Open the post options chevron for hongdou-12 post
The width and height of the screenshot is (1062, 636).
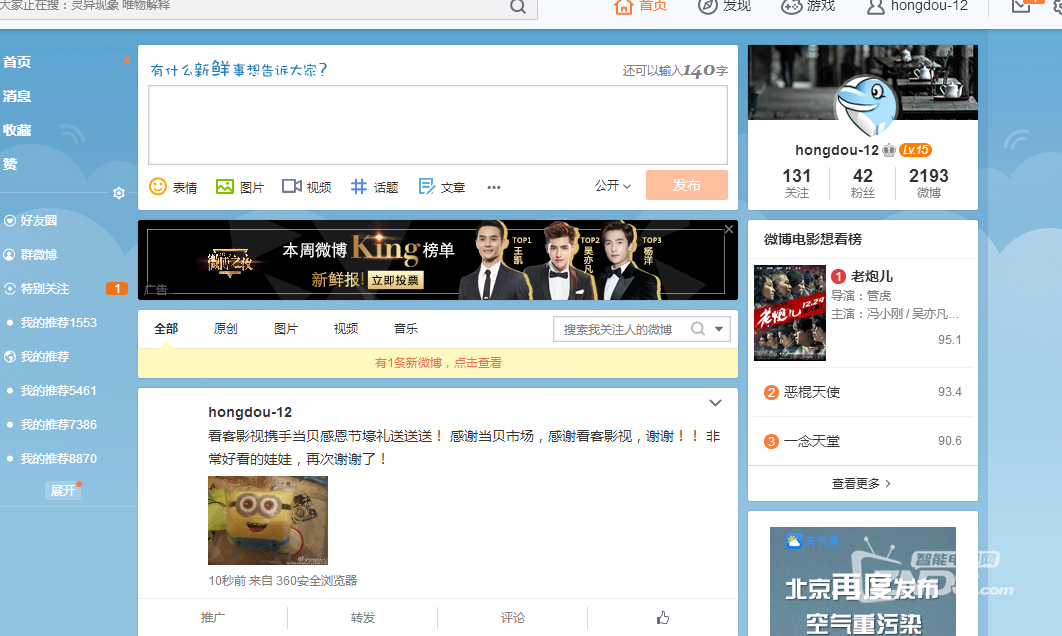pyautogui.click(x=715, y=403)
